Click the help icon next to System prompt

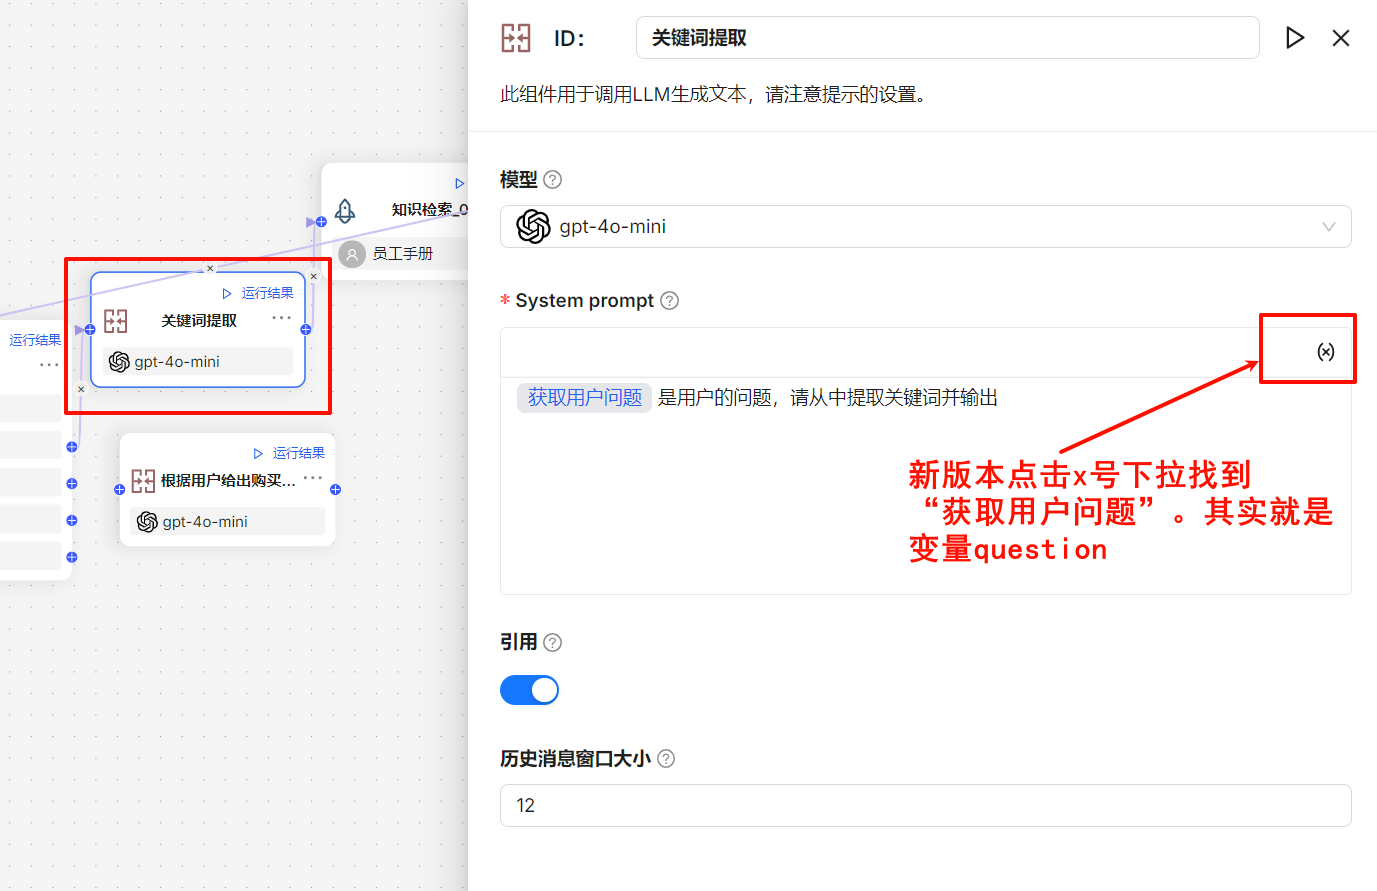(x=669, y=301)
